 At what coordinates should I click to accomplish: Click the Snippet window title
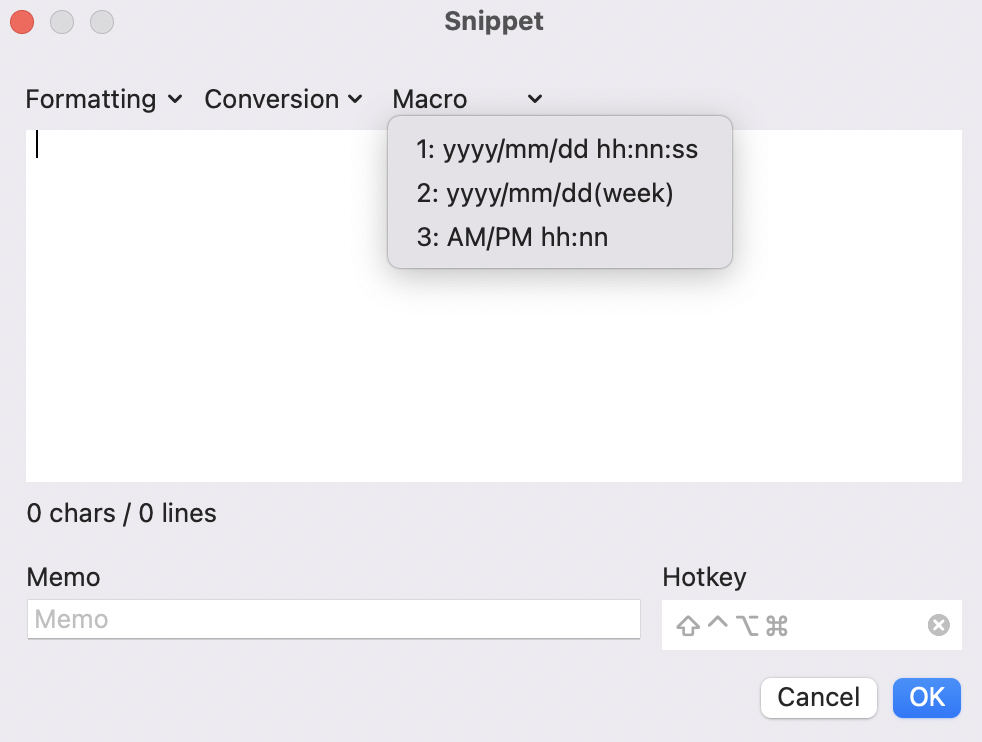(493, 21)
